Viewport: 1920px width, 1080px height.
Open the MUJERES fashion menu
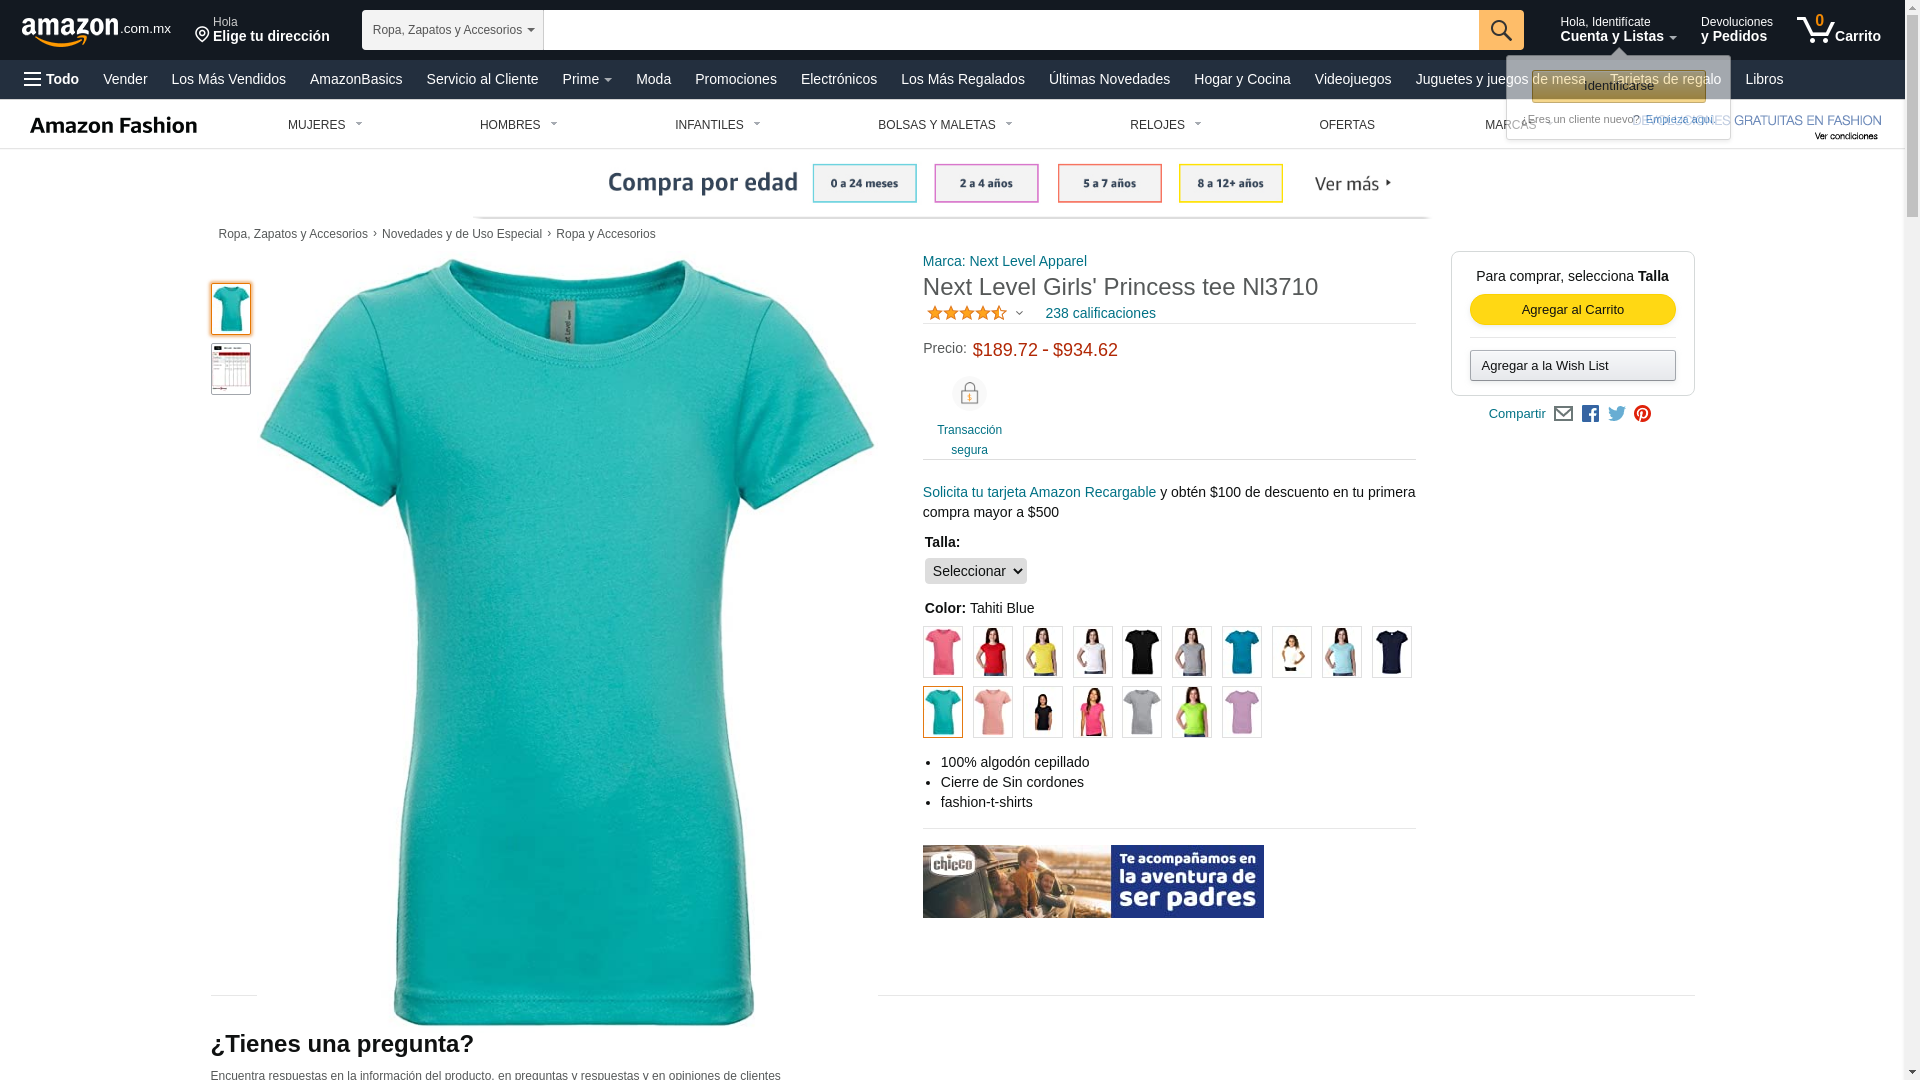pos(325,125)
